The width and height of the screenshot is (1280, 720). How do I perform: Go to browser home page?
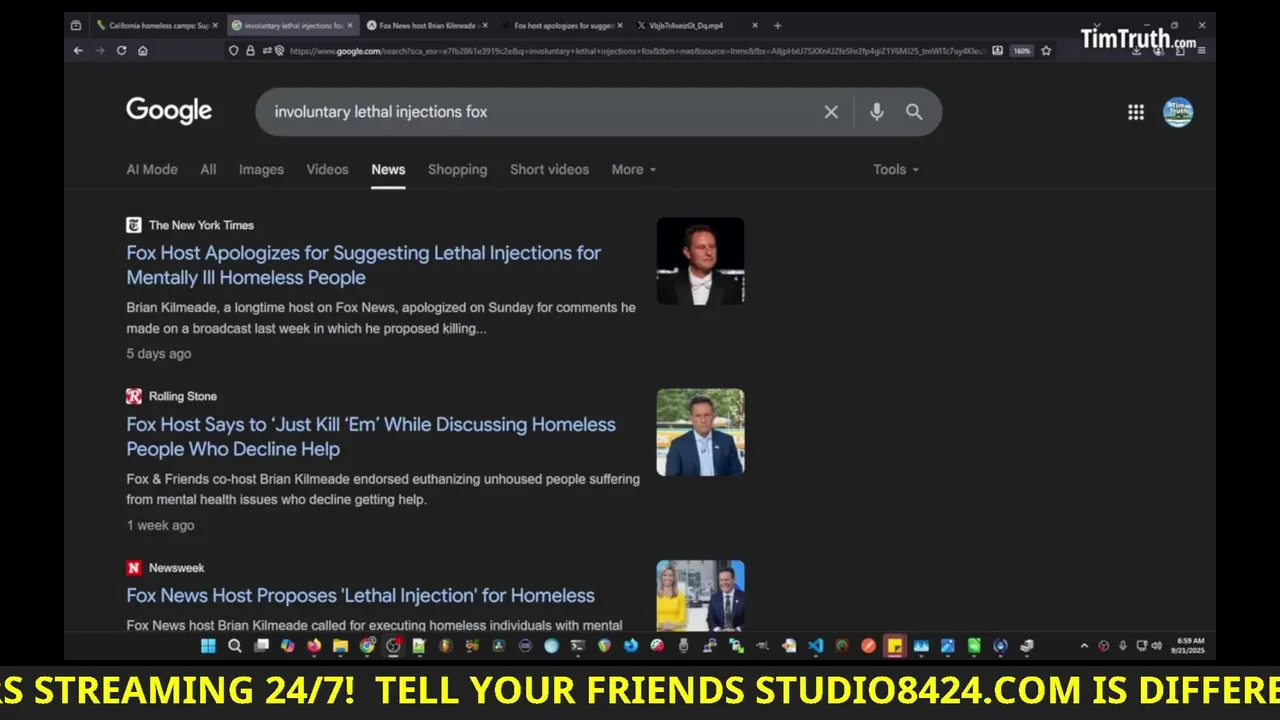pyautogui.click(x=143, y=50)
